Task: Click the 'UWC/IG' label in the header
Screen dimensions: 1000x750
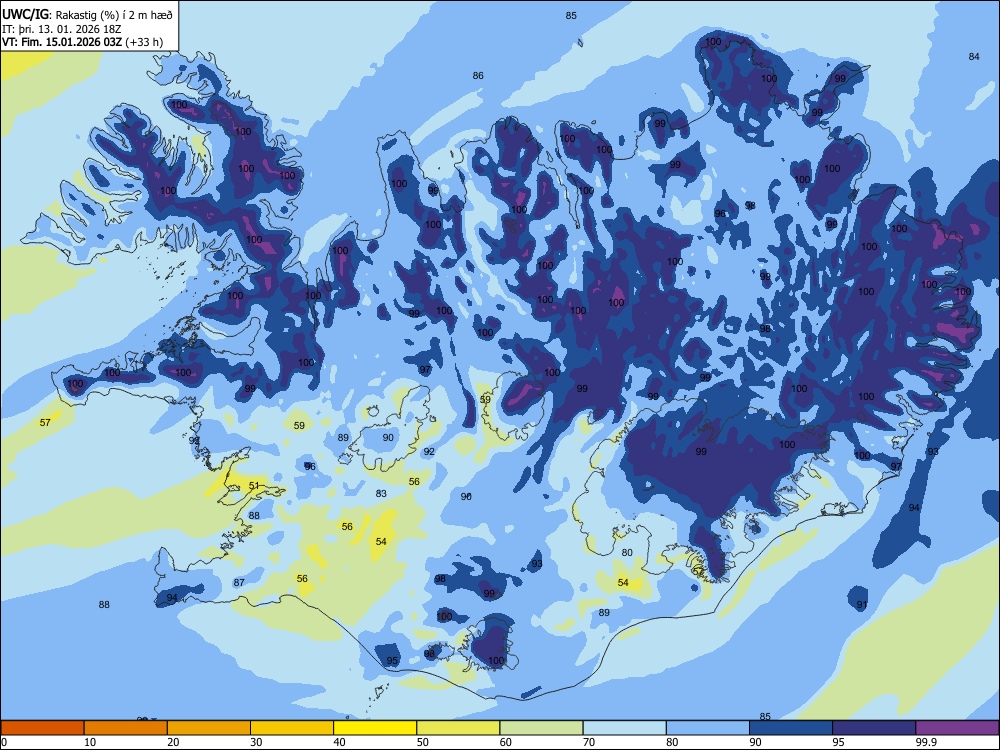Action: pyautogui.click(x=26, y=14)
